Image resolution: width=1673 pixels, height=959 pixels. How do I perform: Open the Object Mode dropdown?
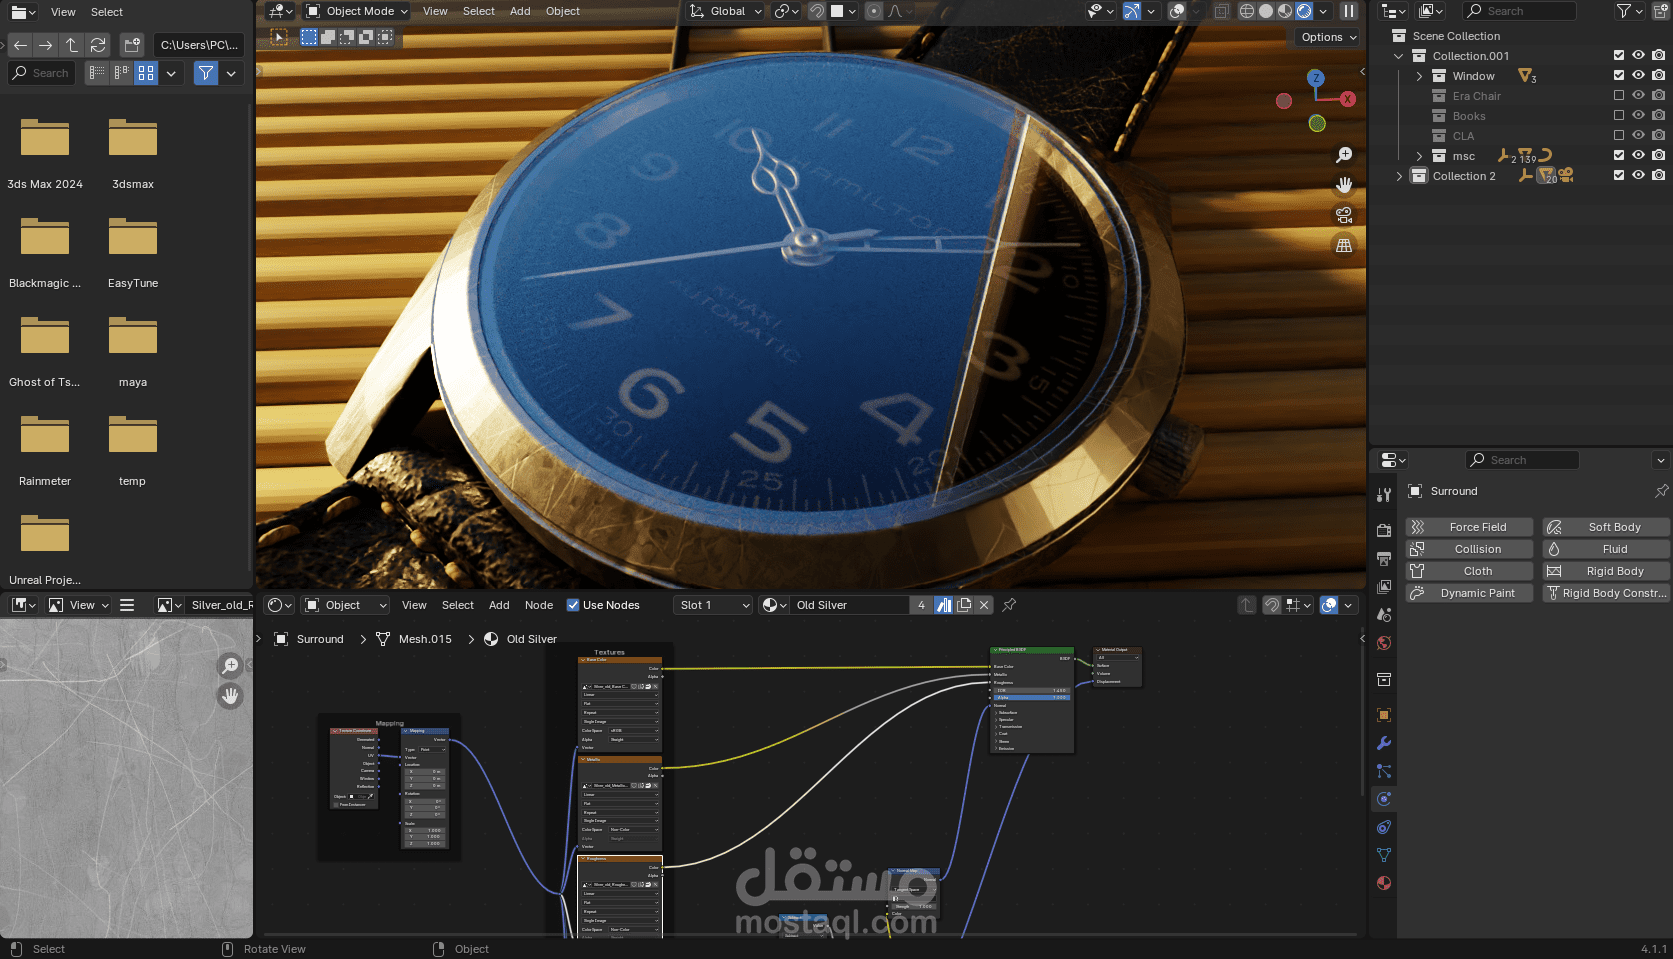pos(357,11)
